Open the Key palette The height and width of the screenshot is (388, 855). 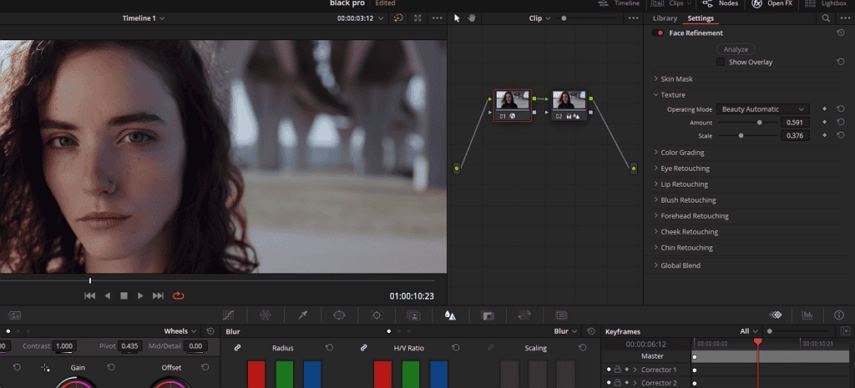pyautogui.click(x=487, y=315)
